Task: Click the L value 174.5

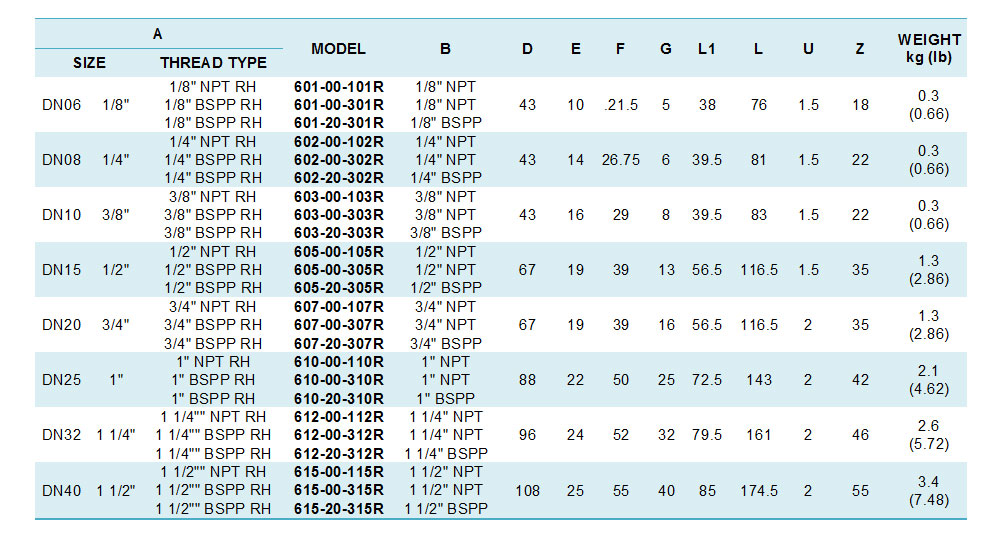Action: coord(759,490)
